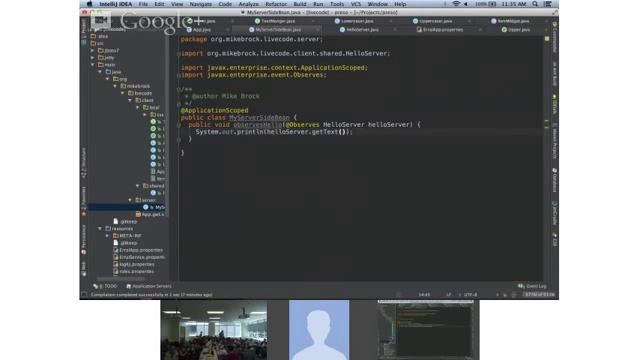640x360 pixels.
Task: Select ErraiApp.properties in the project tree
Action: (x=138, y=250)
